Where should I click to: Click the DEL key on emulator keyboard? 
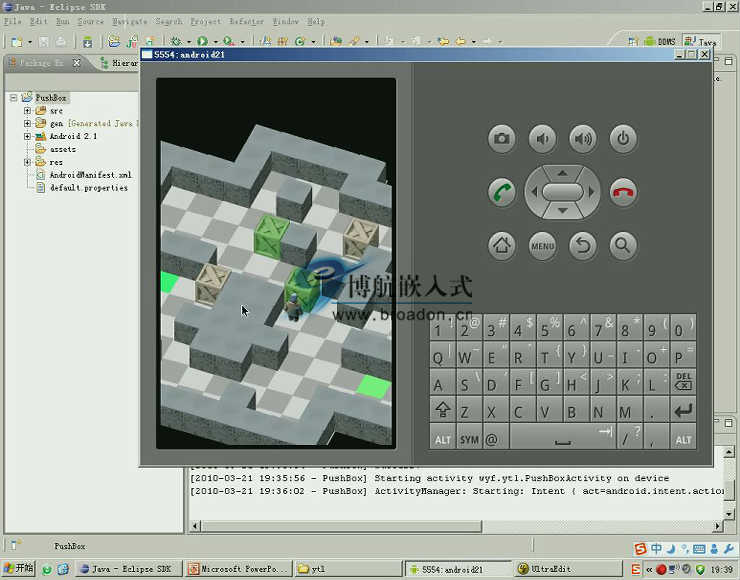(x=683, y=381)
